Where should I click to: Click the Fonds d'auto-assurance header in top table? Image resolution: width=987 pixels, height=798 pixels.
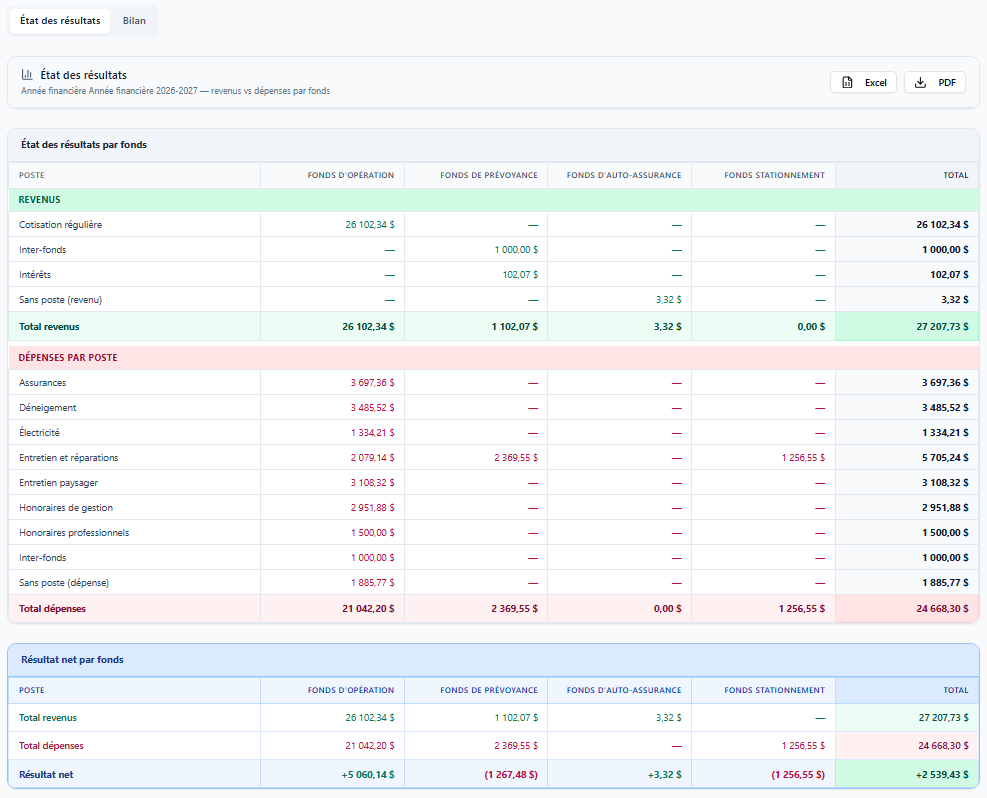624,175
